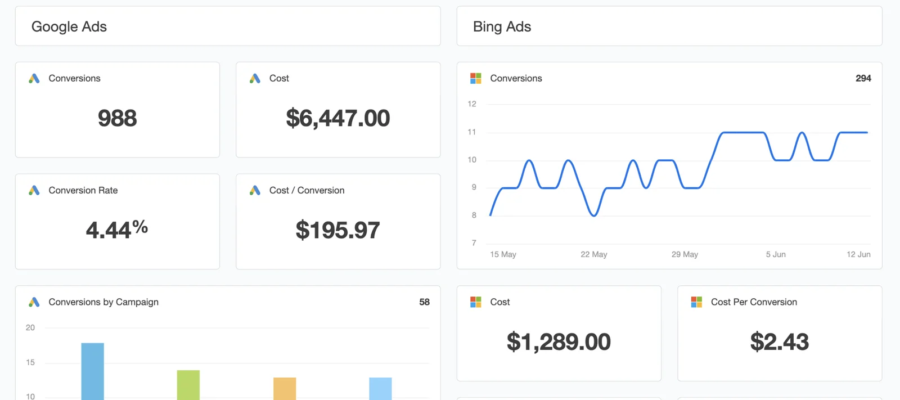Click Microsoft icon beside Cost Per Conversion

tap(696, 302)
